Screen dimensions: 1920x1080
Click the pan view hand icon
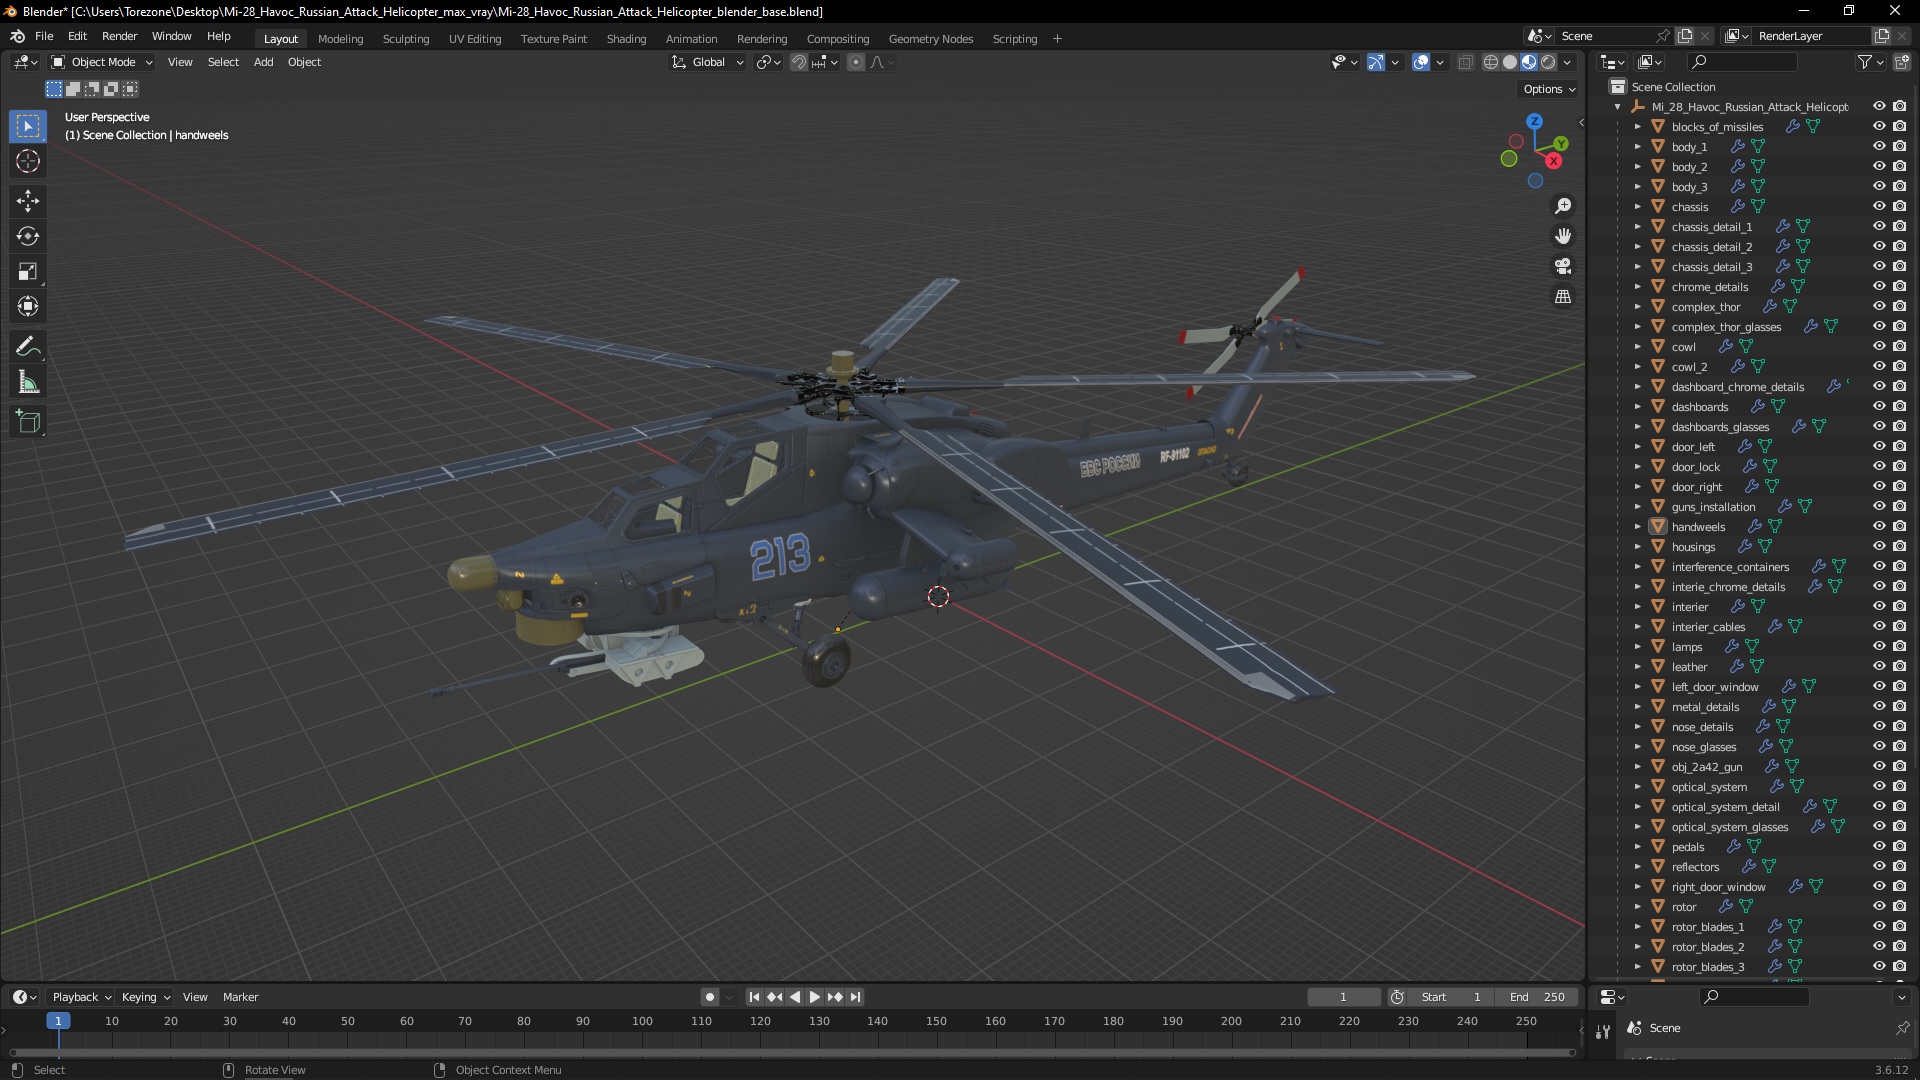pyautogui.click(x=1563, y=236)
